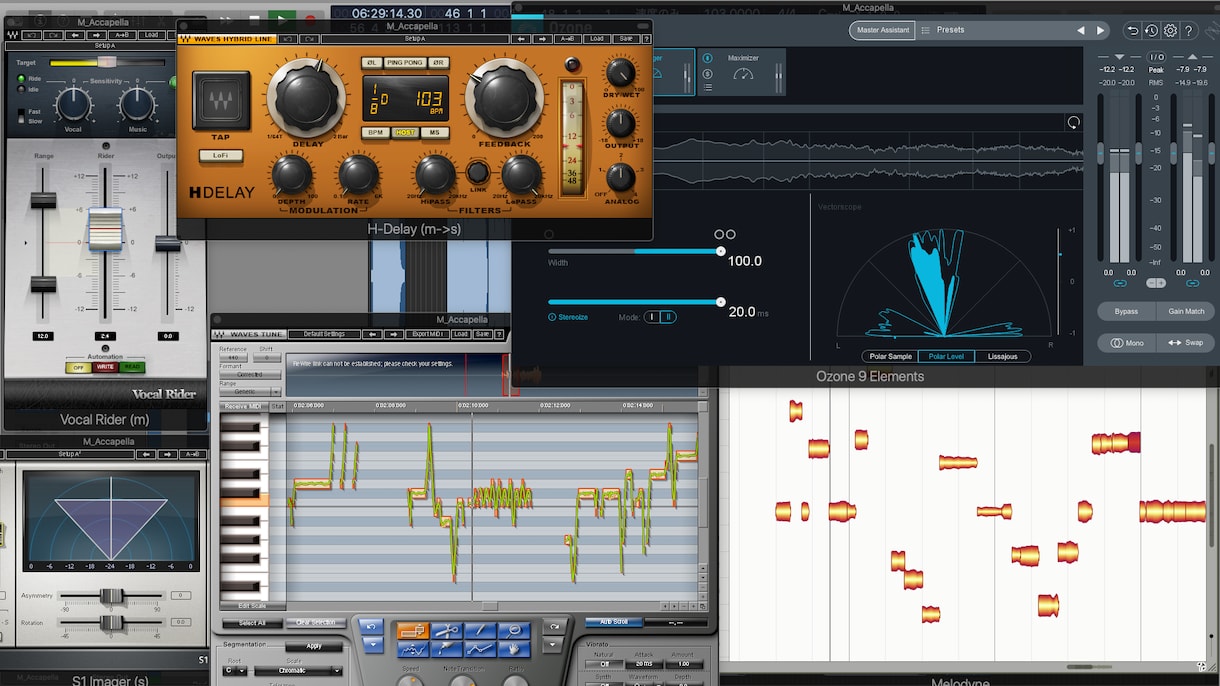Toggle left phase invert ØL in H-Delay
This screenshot has height=686, width=1220.
point(371,63)
